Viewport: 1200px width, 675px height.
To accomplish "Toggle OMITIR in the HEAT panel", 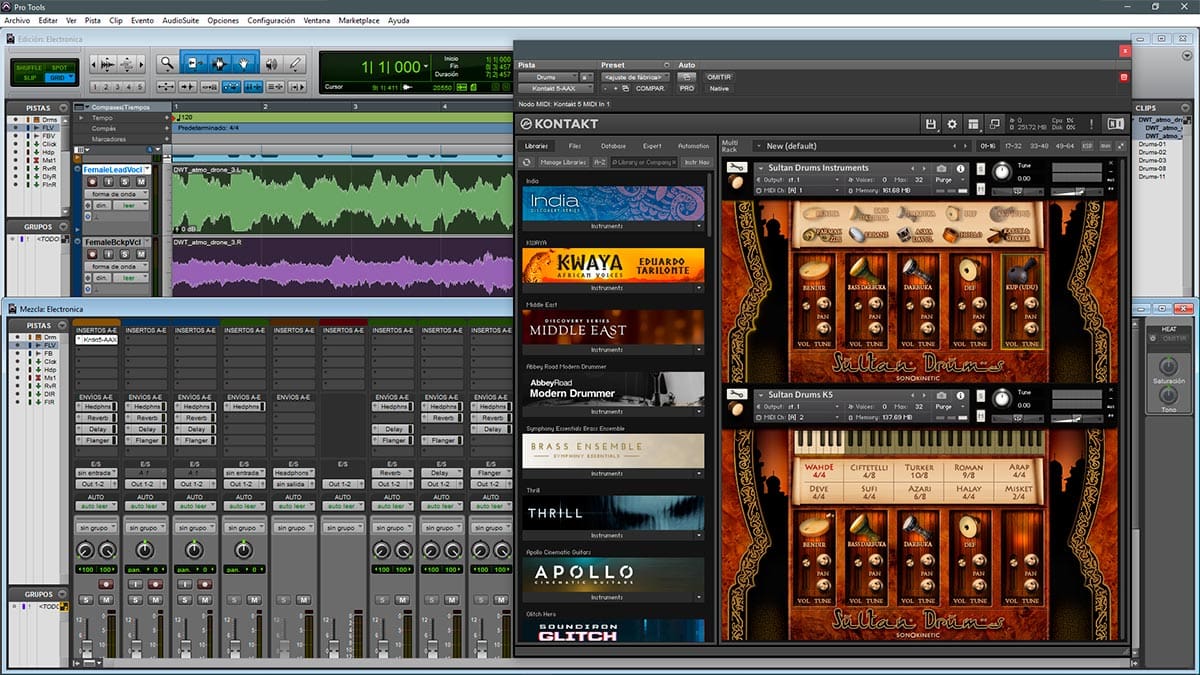I will click(1173, 338).
